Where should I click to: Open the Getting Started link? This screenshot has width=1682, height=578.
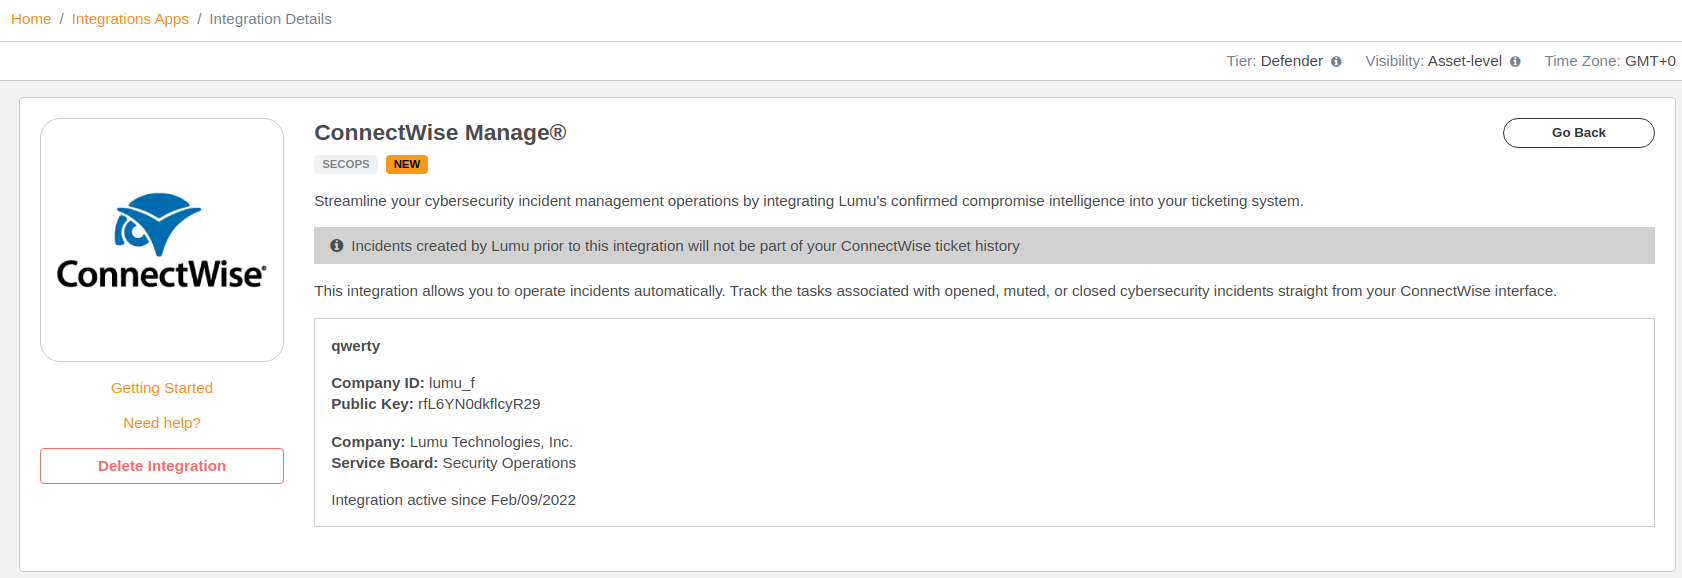point(162,388)
